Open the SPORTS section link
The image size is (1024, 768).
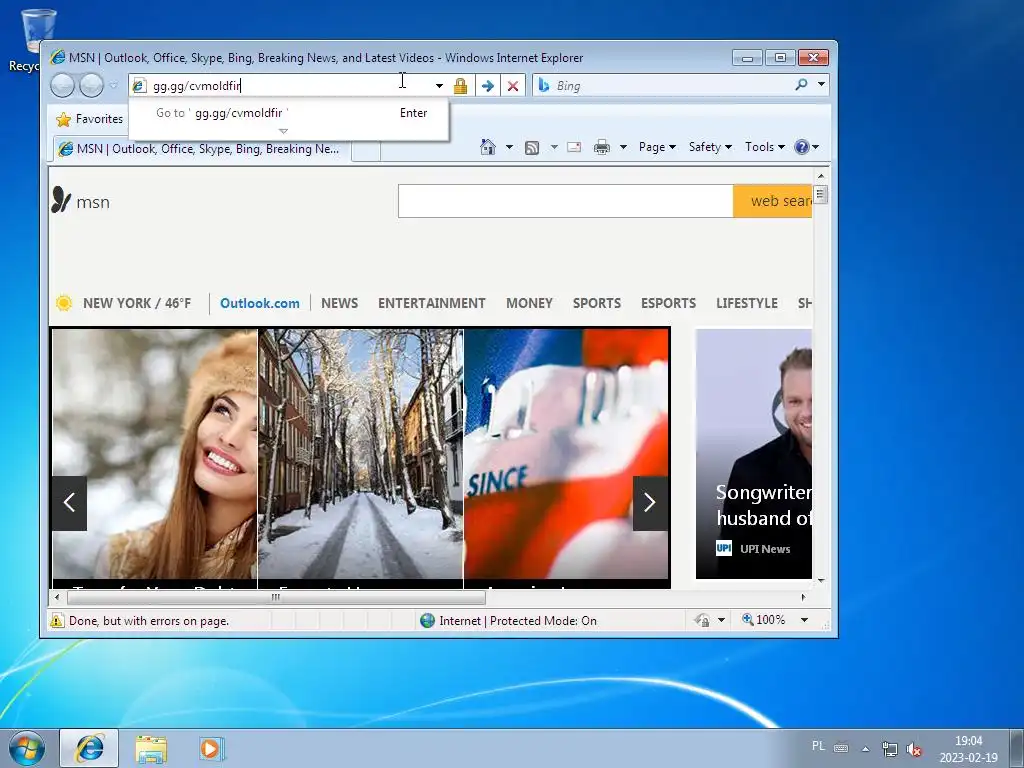pos(597,303)
